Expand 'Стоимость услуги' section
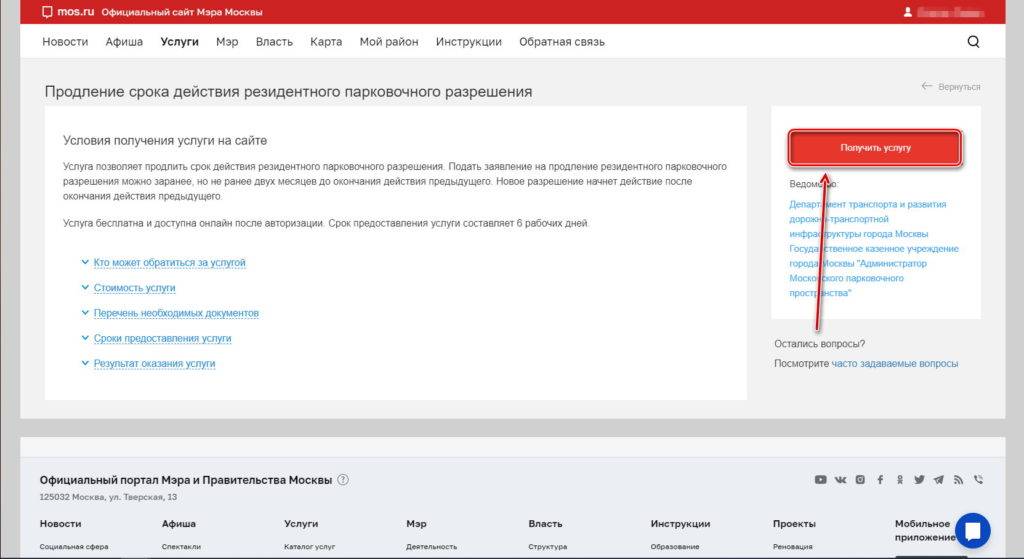Viewport: 1024px width, 559px height. tap(134, 288)
